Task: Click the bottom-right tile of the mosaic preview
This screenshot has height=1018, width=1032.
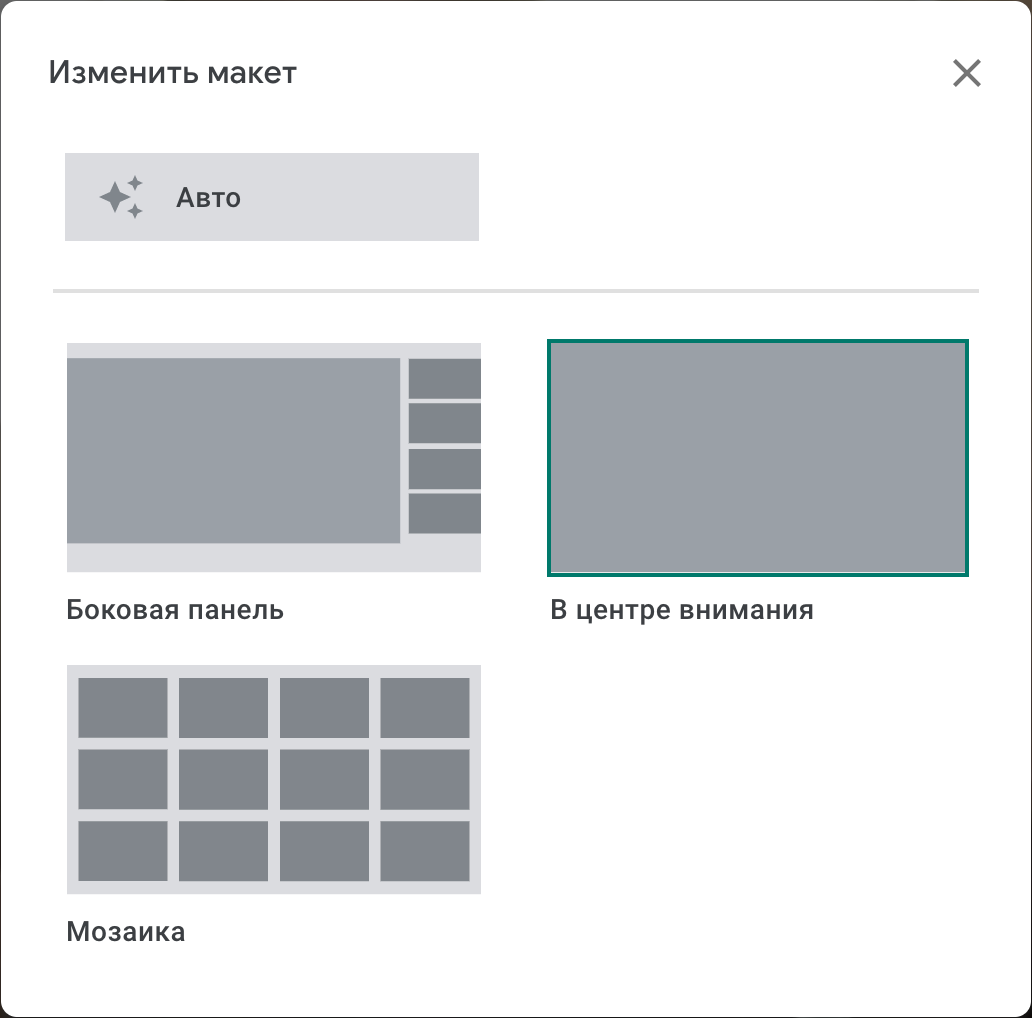Action: coord(425,851)
